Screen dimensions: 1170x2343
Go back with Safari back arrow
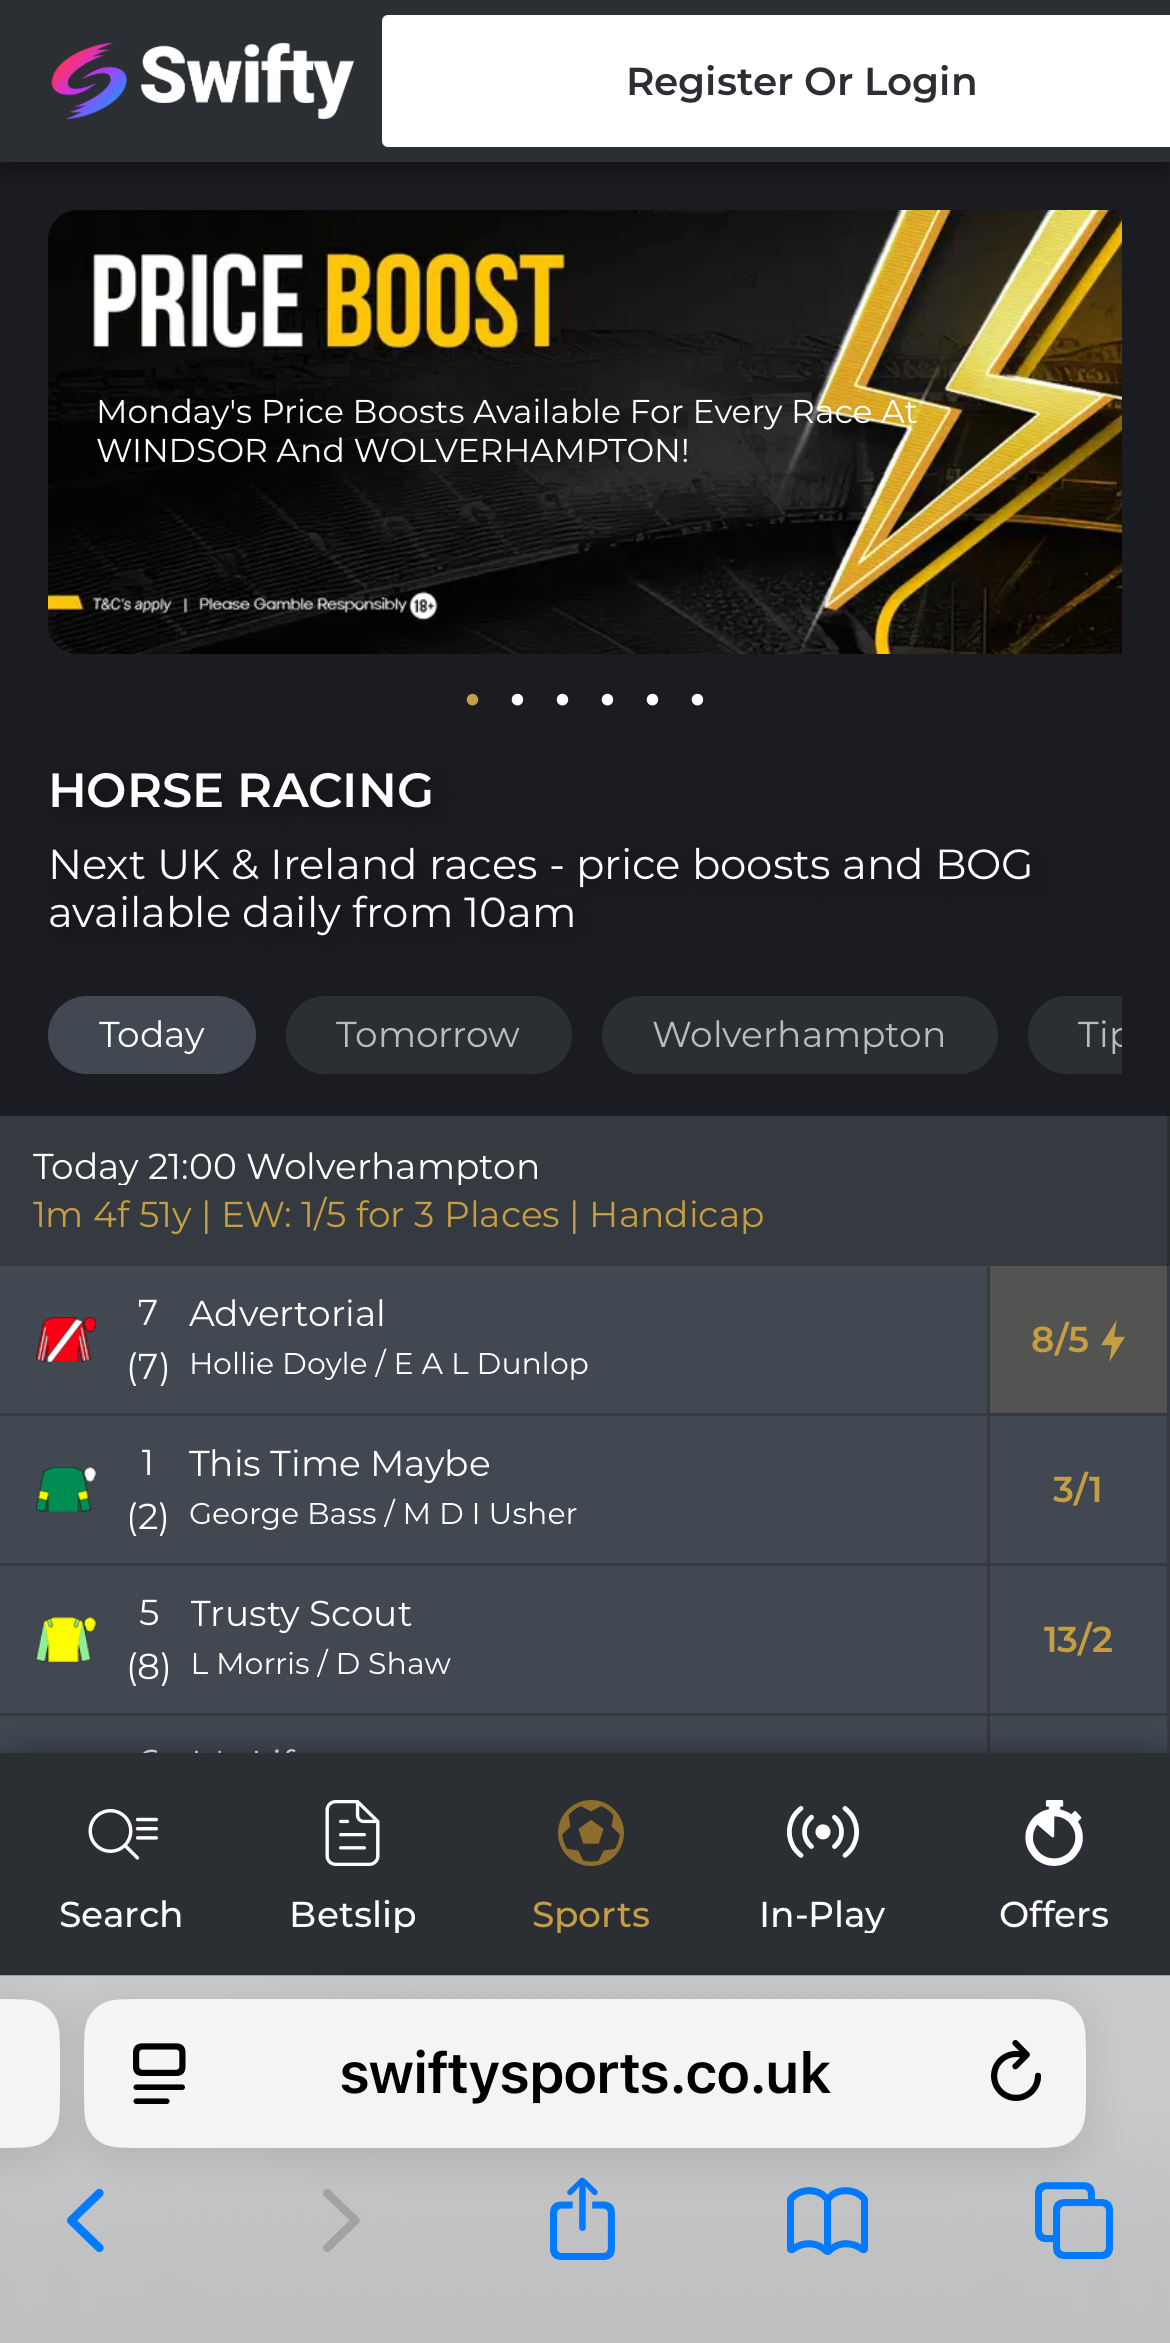[x=87, y=2221]
